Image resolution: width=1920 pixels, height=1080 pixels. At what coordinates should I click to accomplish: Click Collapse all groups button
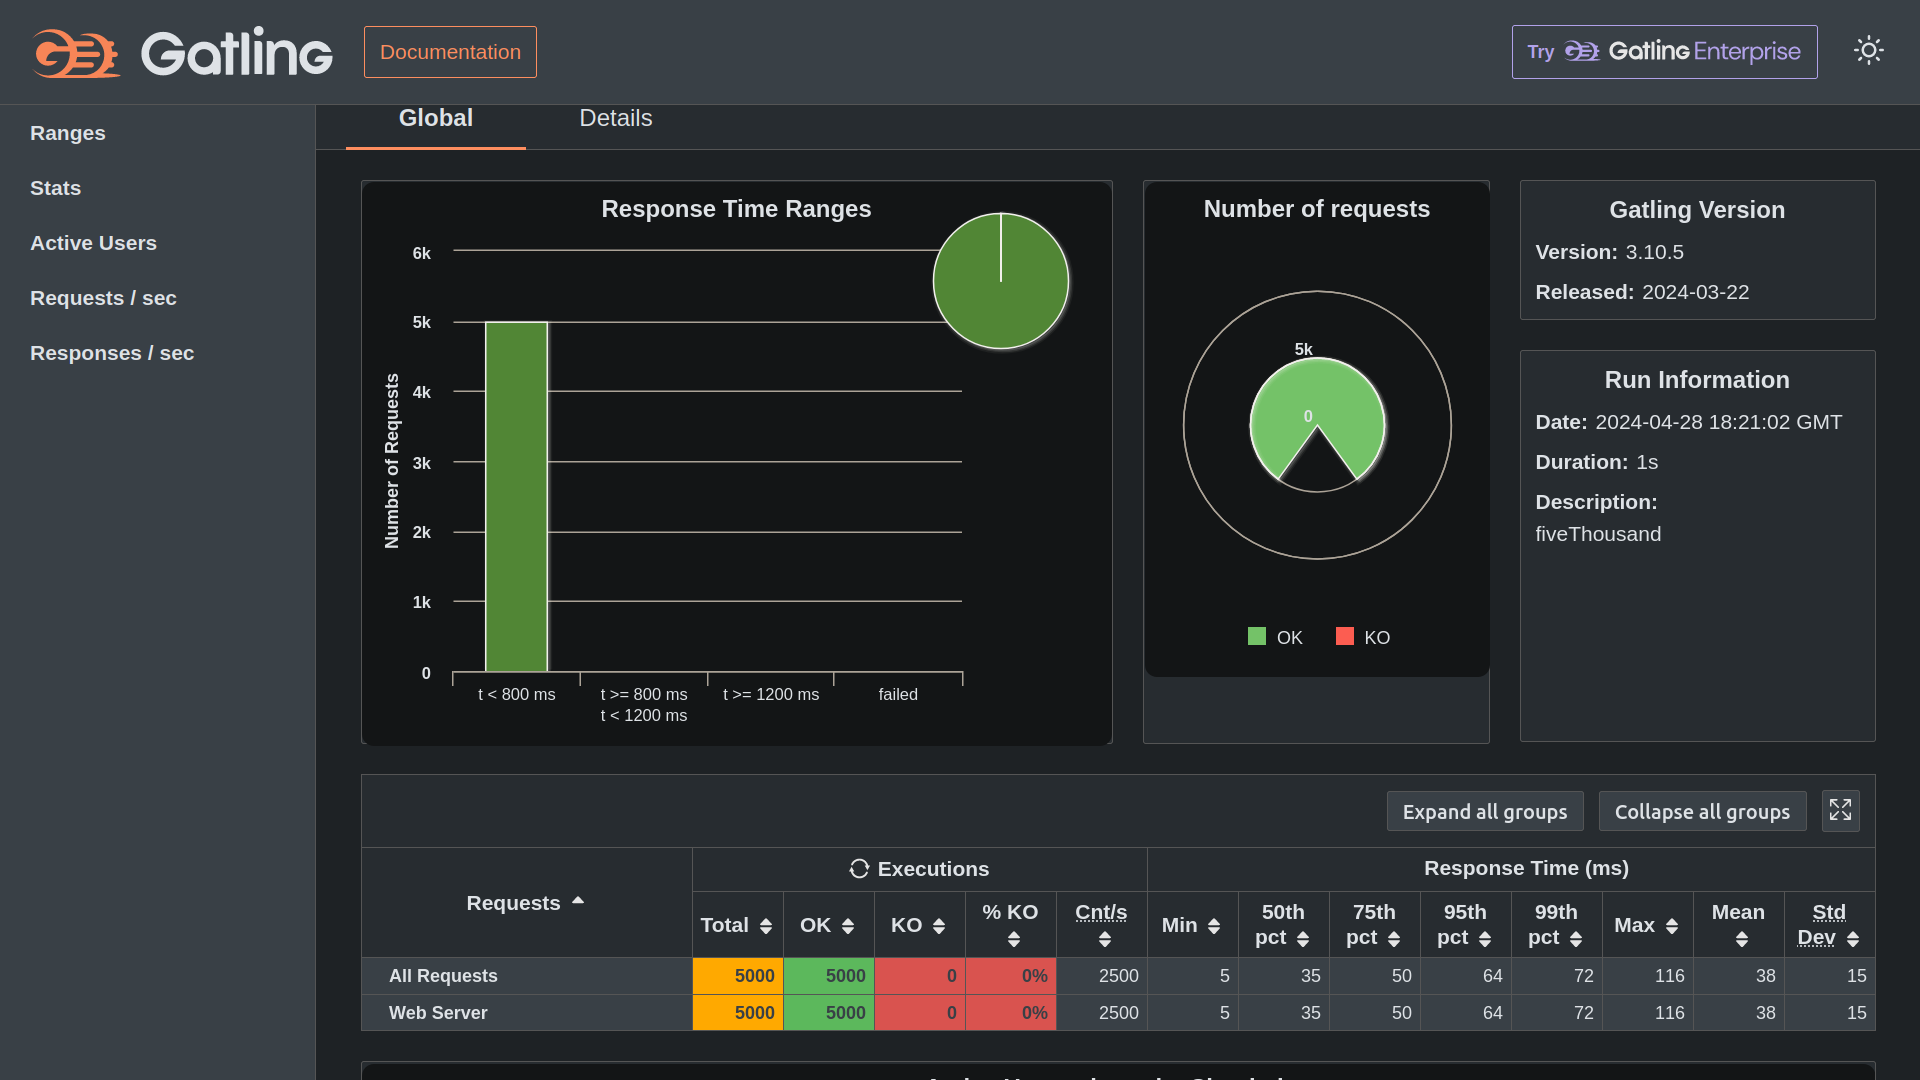1702,811
